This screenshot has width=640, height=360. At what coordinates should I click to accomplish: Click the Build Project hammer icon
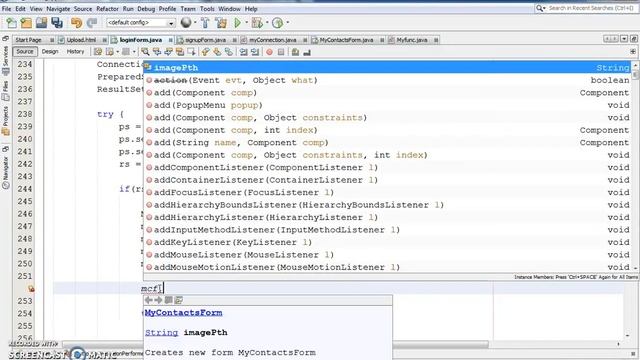pos(205,23)
